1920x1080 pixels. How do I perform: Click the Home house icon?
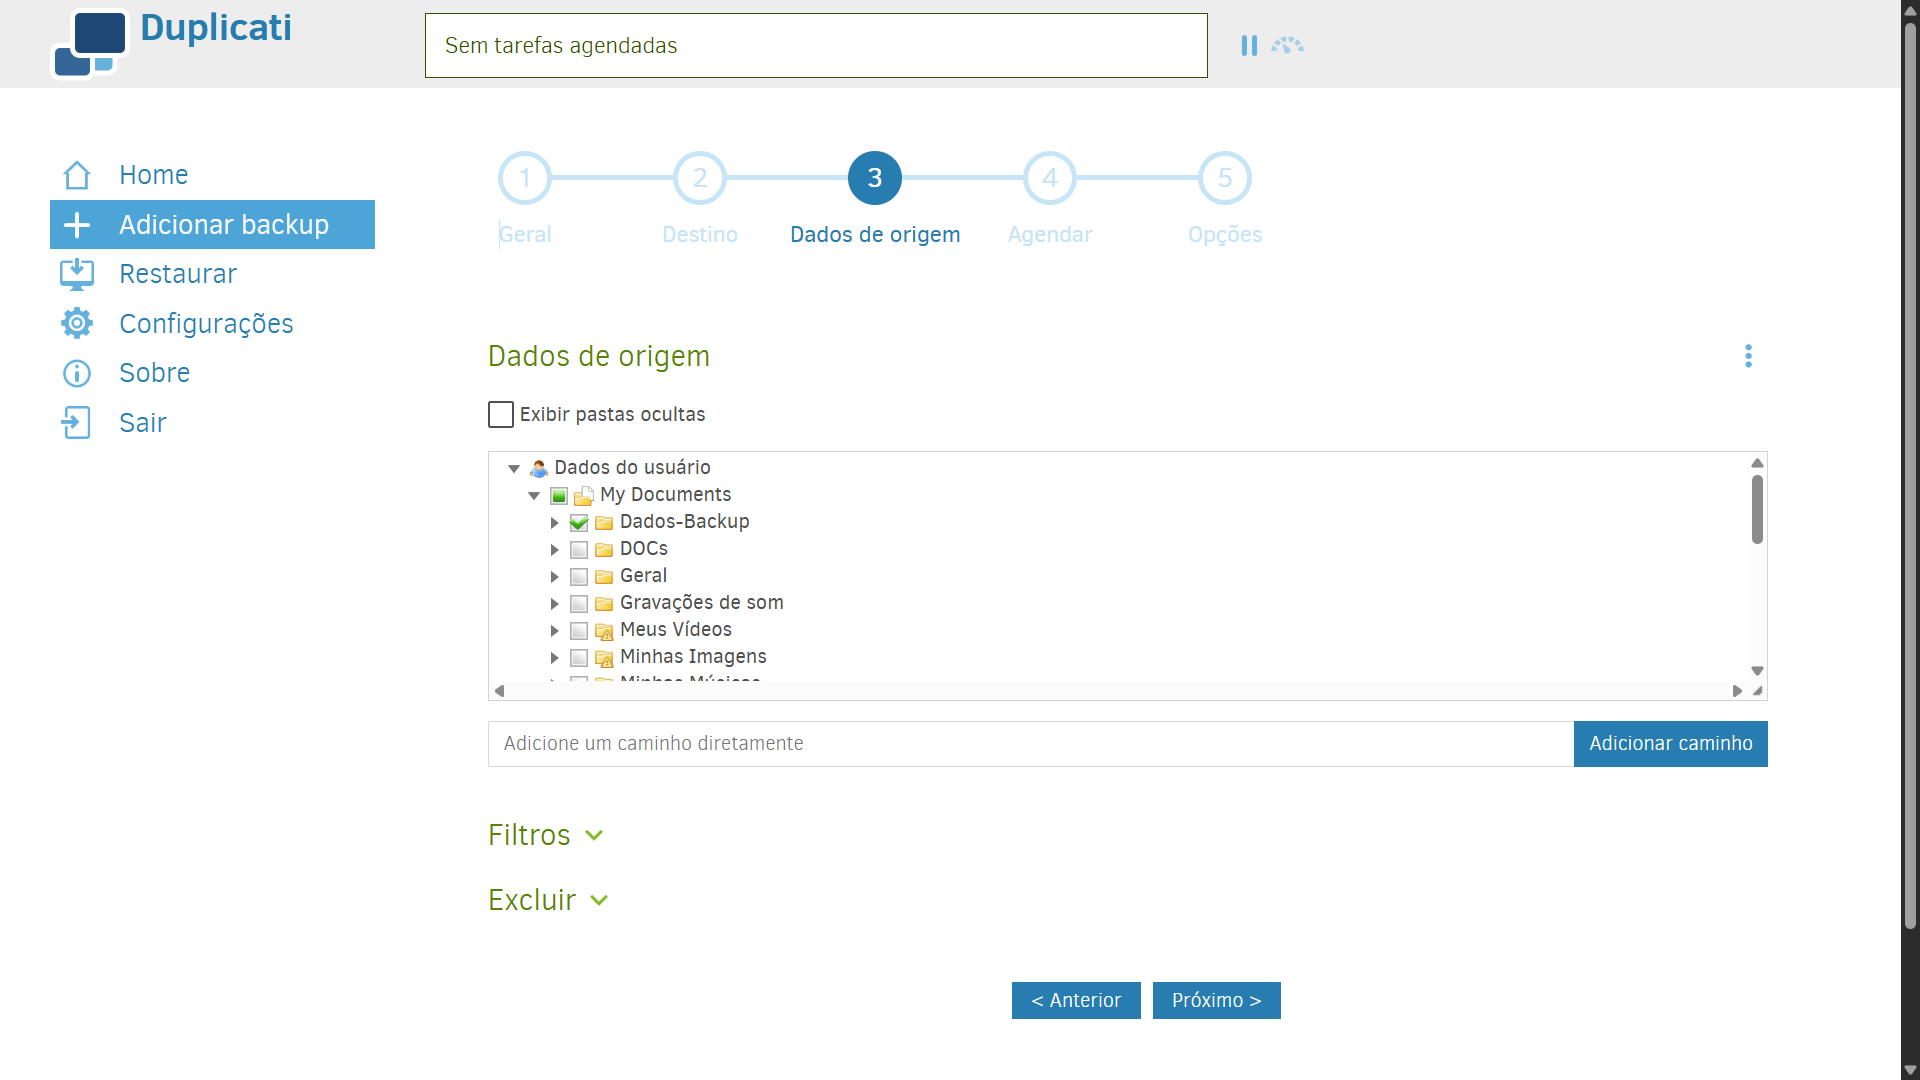[77, 175]
